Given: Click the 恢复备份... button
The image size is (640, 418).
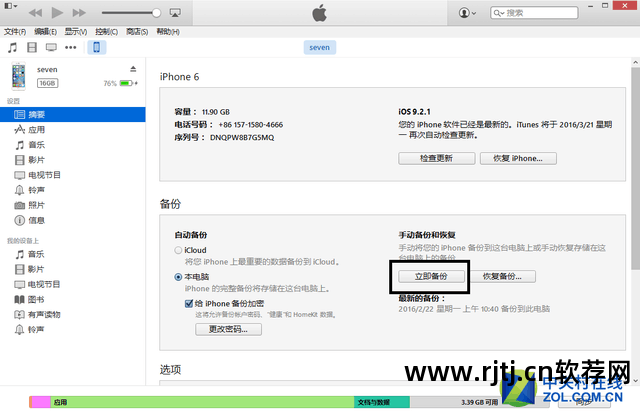Looking at the screenshot, I should pyautogui.click(x=502, y=276).
